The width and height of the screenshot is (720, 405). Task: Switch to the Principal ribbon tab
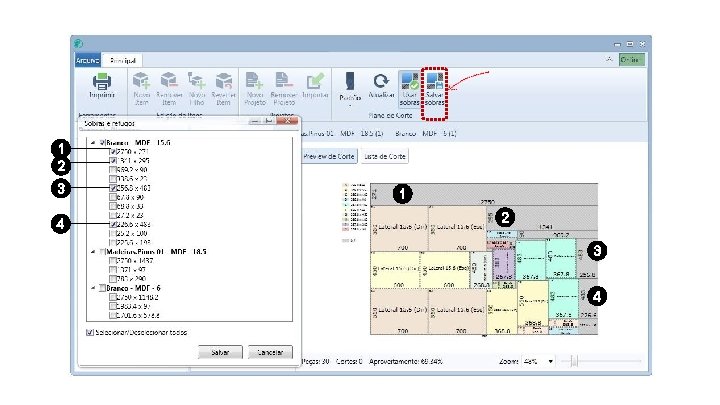click(x=123, y=60)
